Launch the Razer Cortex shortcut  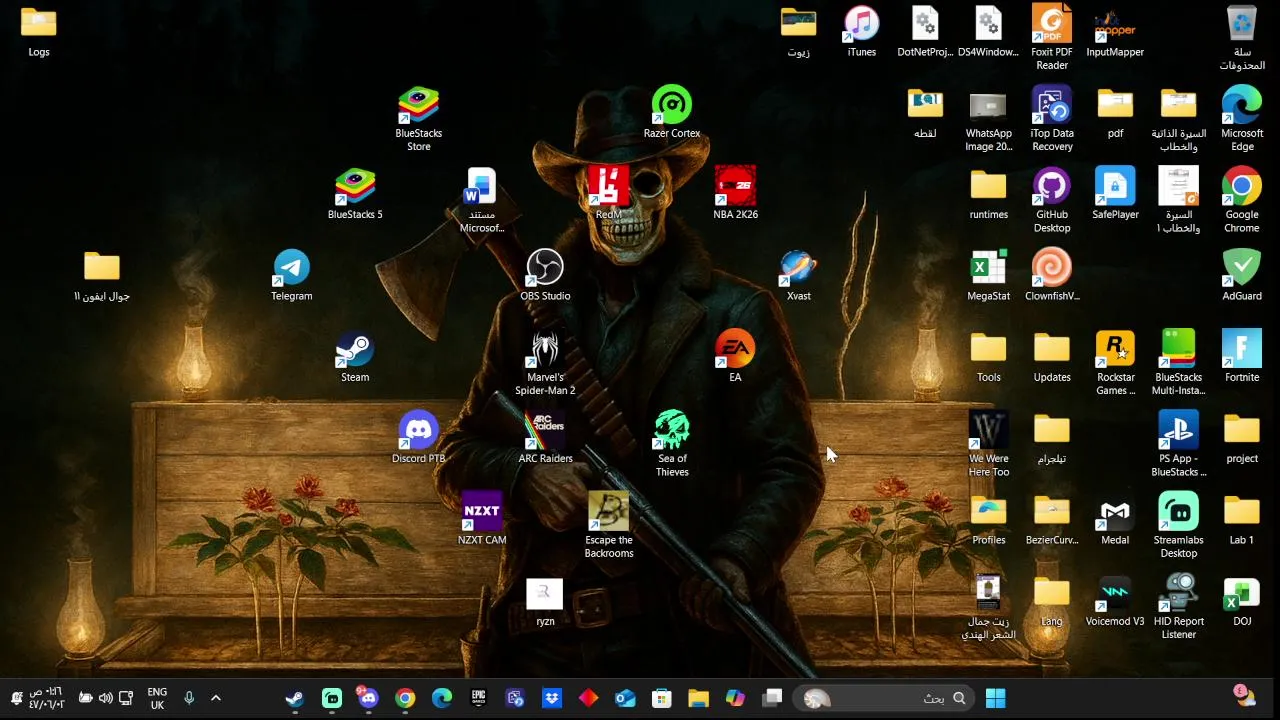[672, 113]
